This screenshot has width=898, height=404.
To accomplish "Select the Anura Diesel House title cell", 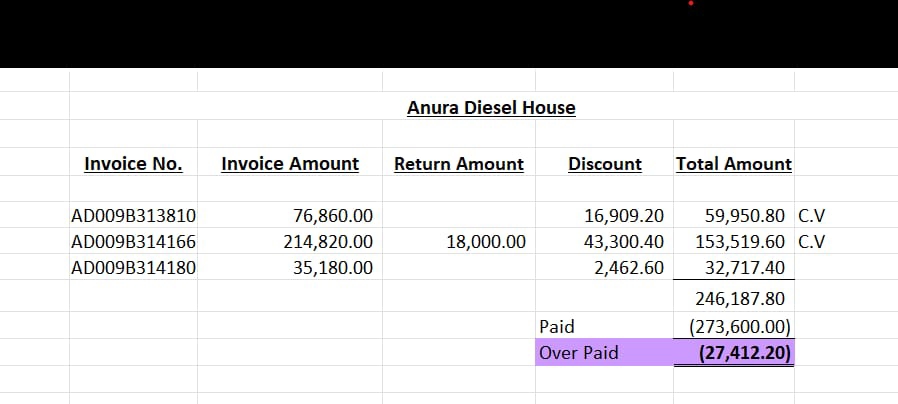I will coord(491,107).
